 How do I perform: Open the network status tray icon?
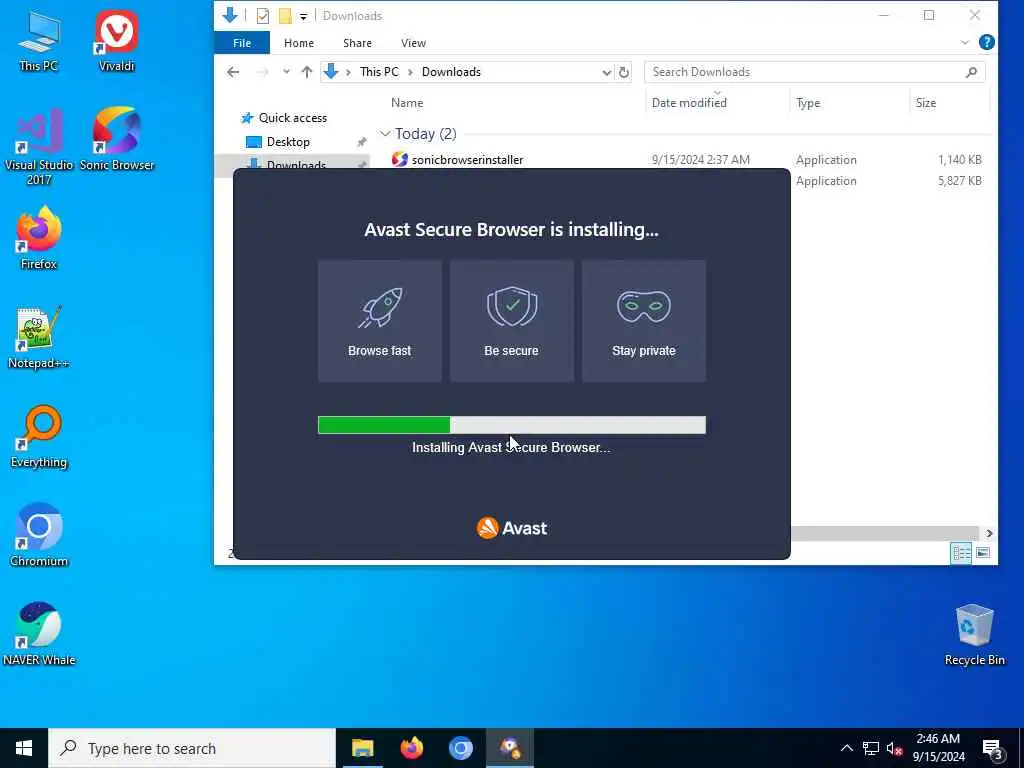coord(871,748)
